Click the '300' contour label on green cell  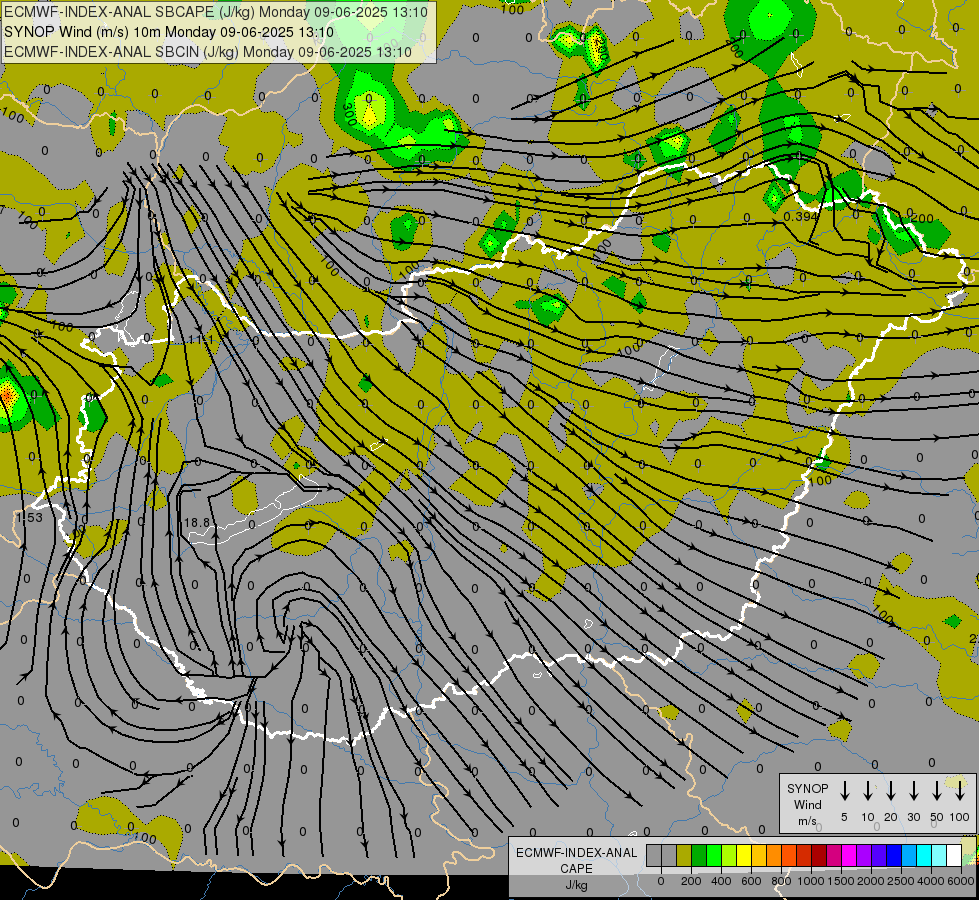click(x=350, y=116)
